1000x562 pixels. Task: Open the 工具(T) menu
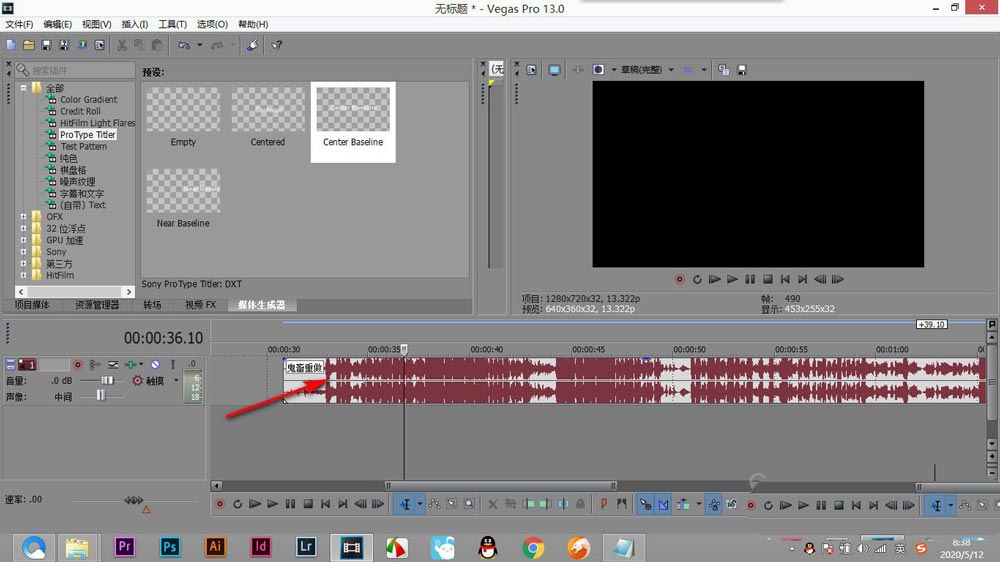point(172,24)
